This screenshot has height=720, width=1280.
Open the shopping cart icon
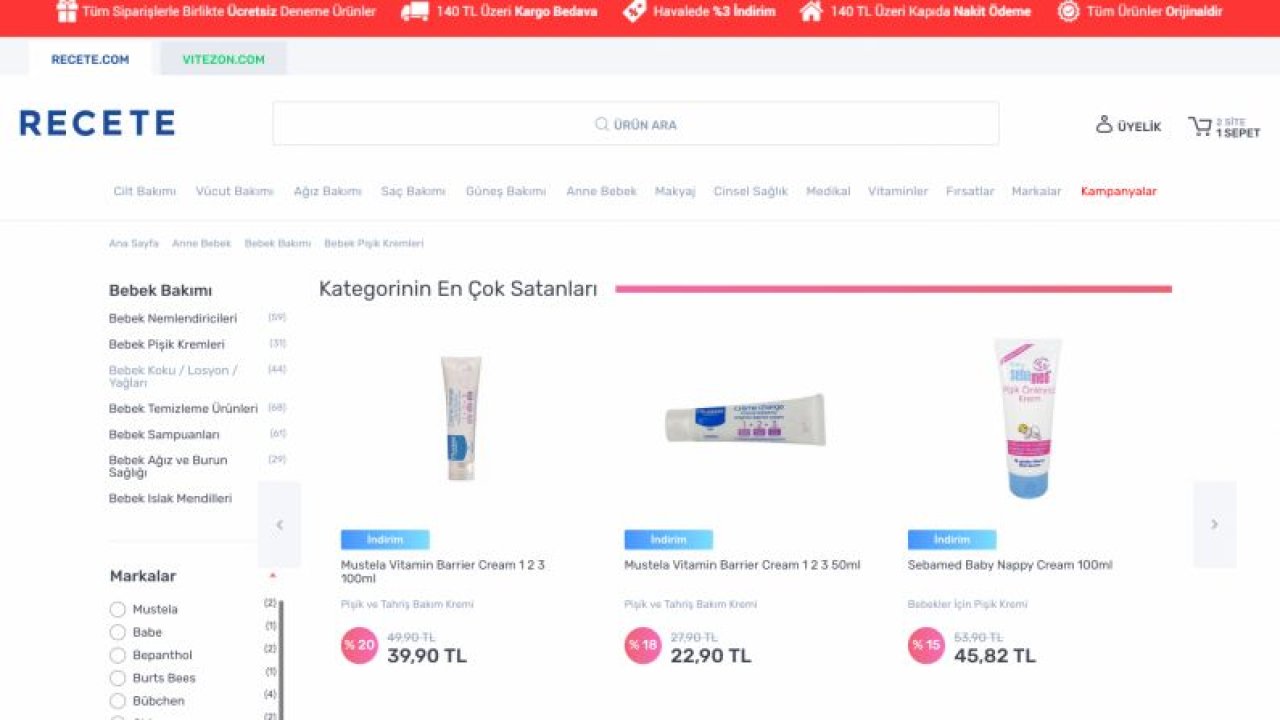(1199, 126)
